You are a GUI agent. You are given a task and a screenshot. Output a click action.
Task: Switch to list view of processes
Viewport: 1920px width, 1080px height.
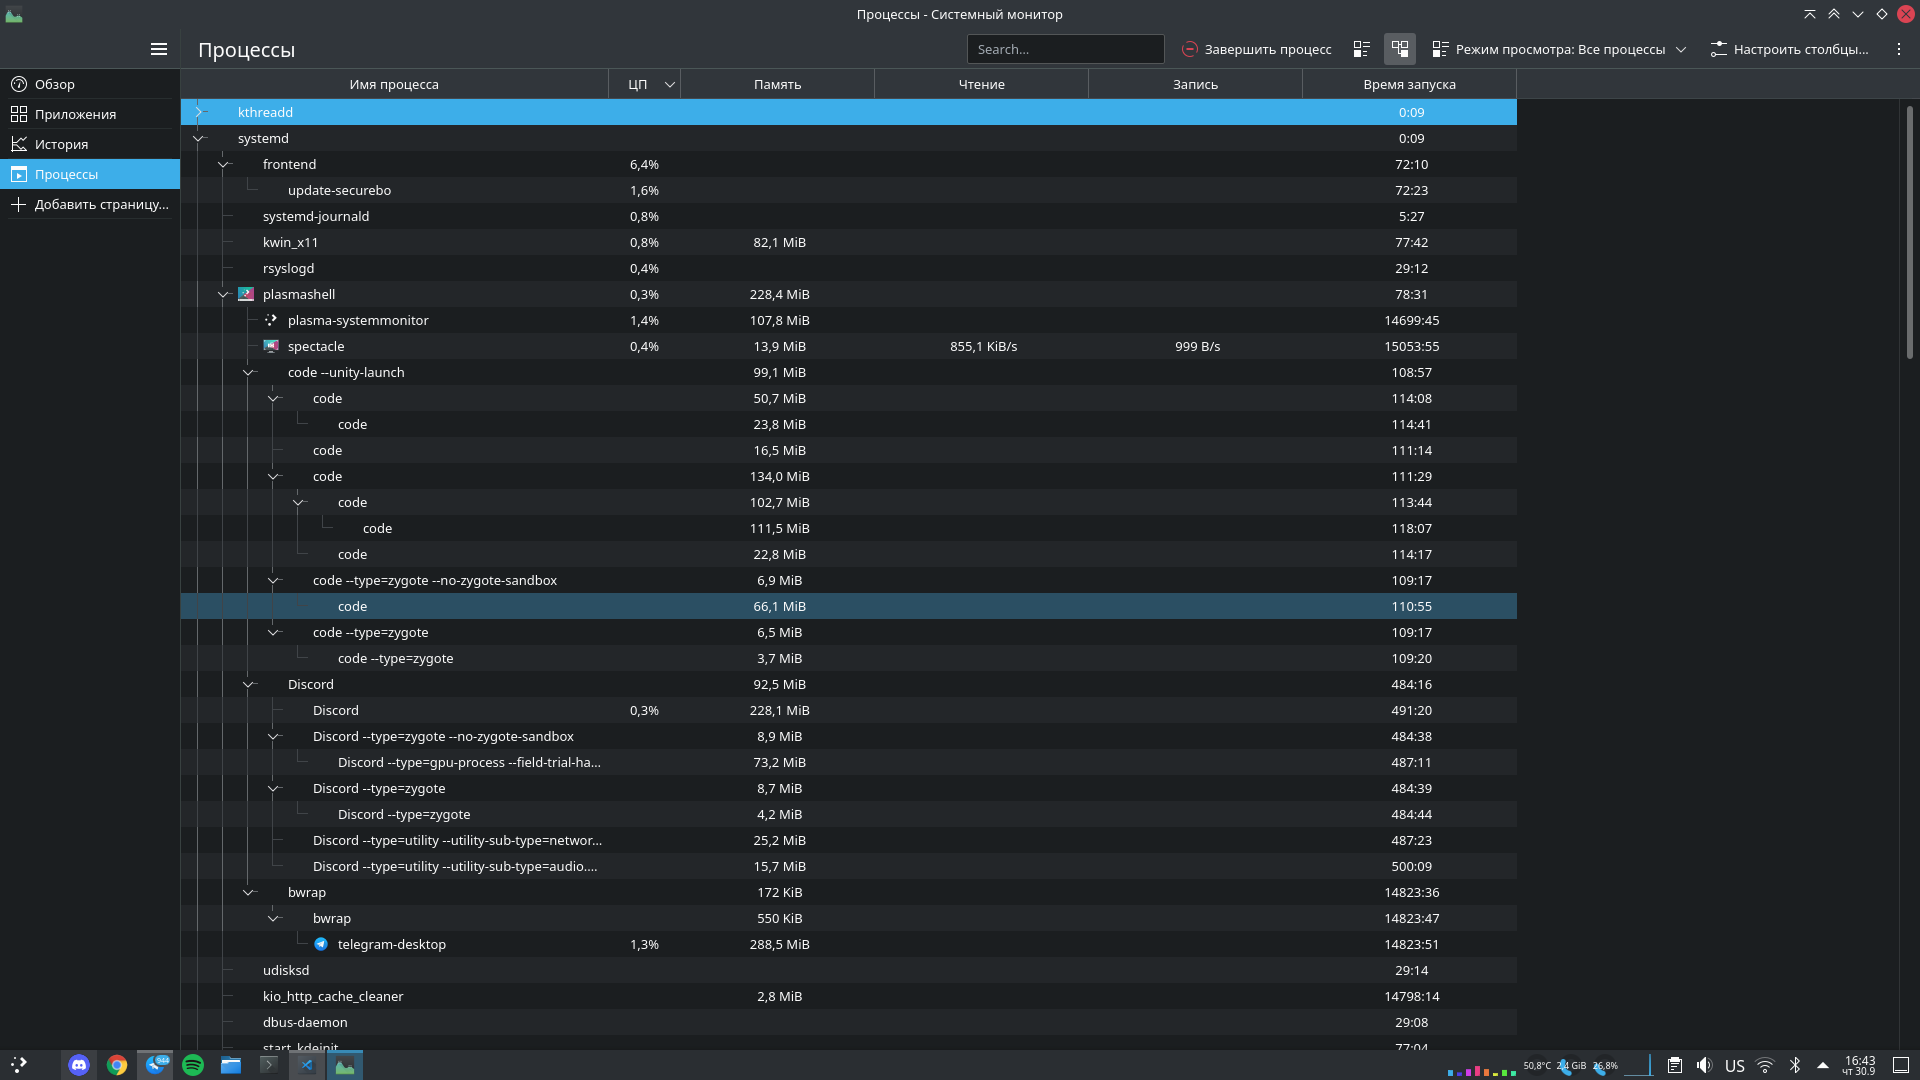pyautogui.click(x=1361, y=49)
